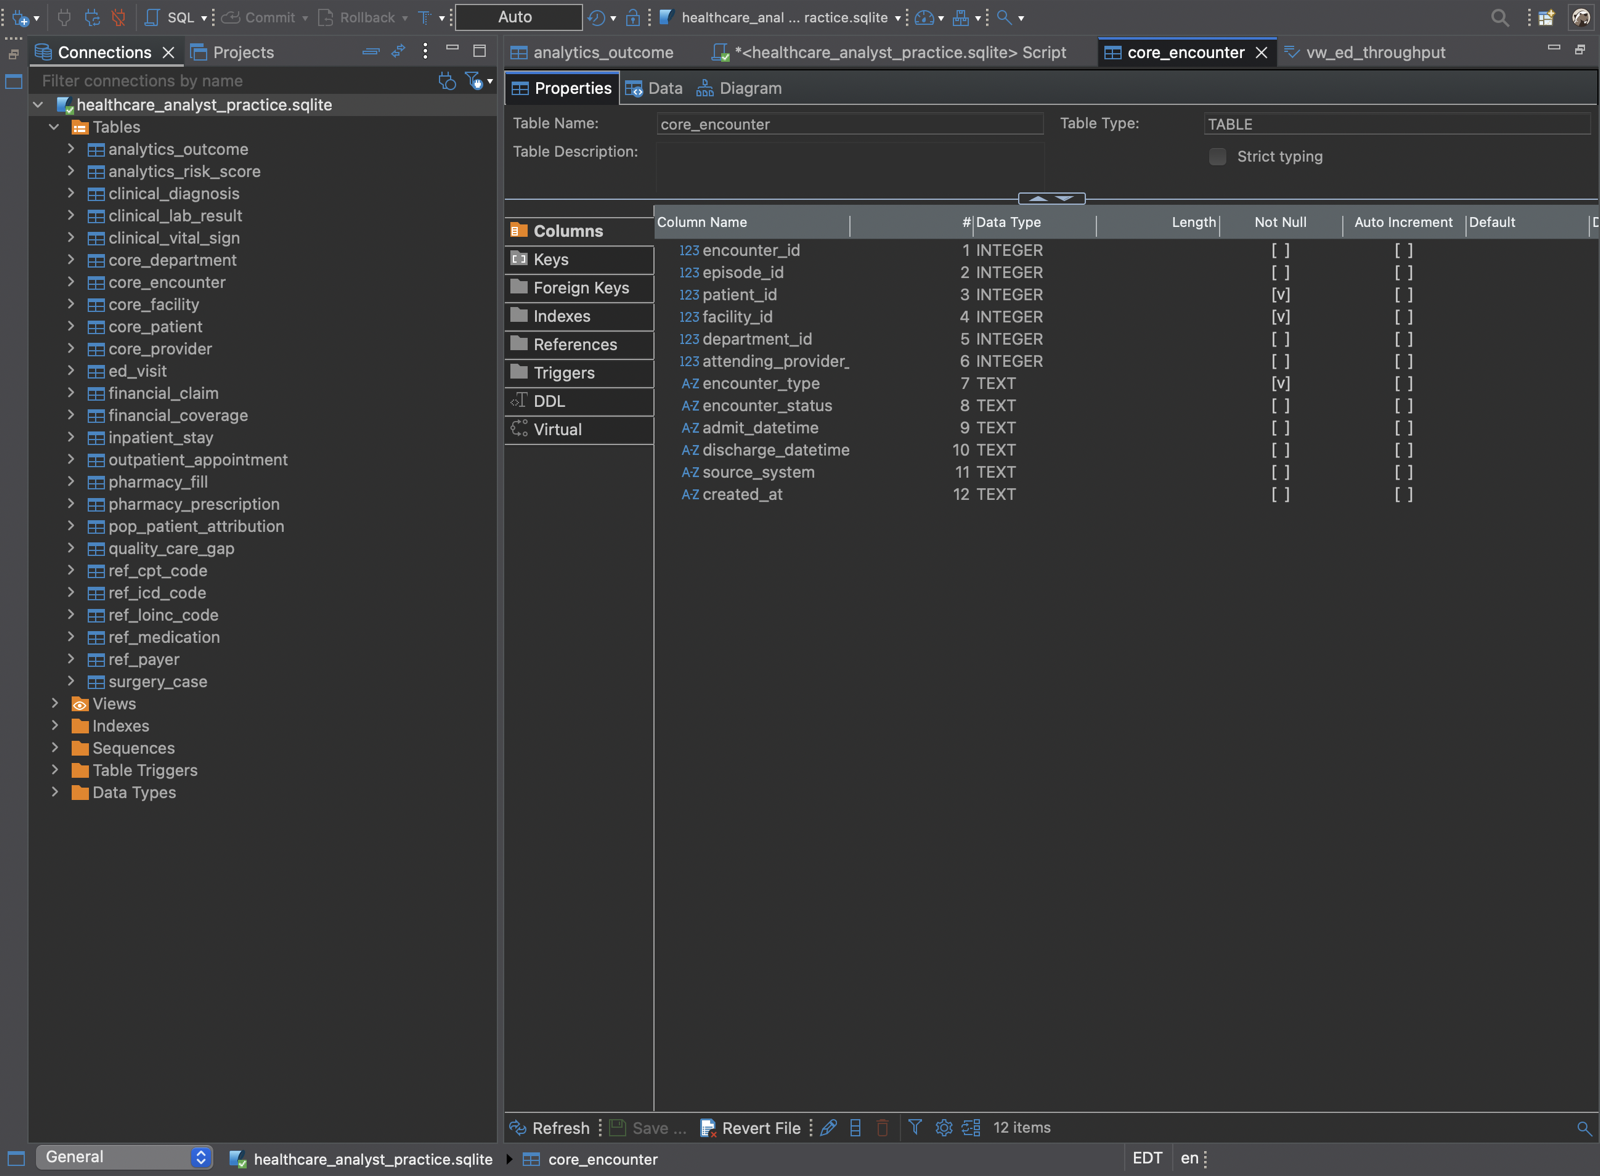Select the Foreign Keys section
1600x1176 pixels.
[579, 288]
